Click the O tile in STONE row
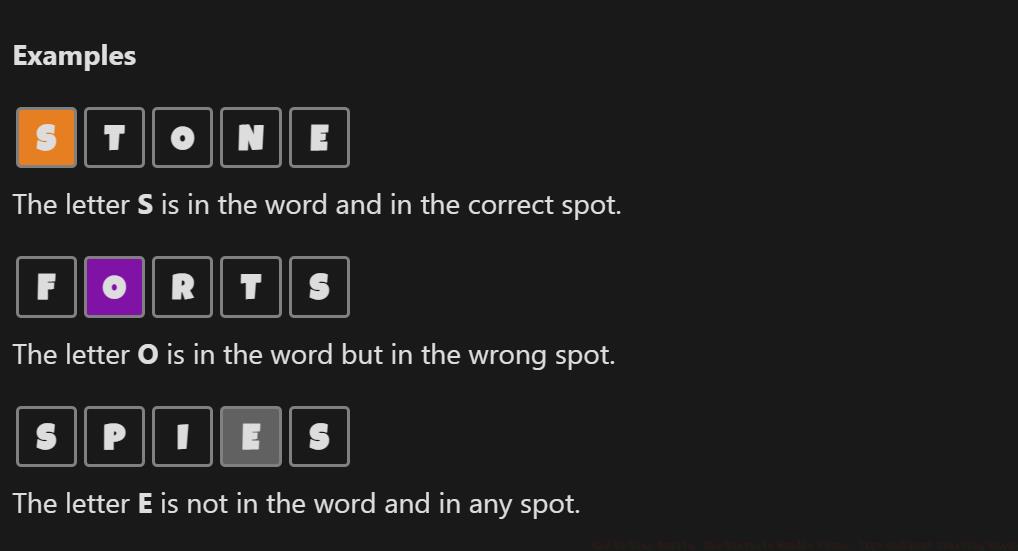Viewport: 1018px width, 551px height. click(x=182, y=137)
